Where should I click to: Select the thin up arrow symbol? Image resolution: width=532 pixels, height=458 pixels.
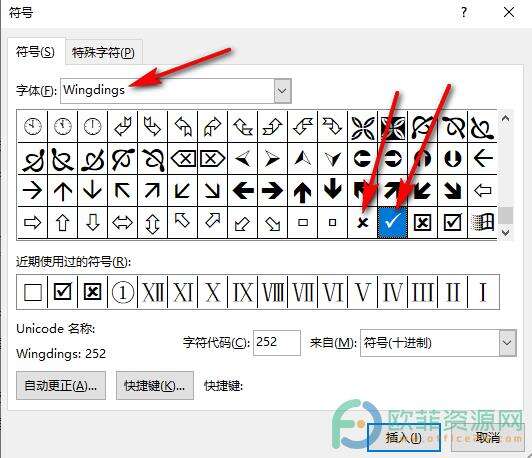pos(63,190)
